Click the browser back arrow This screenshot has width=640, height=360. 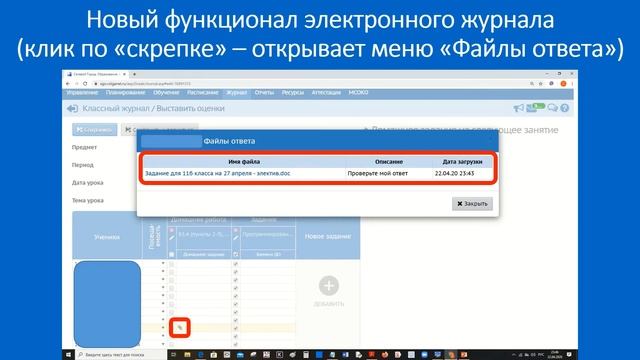tap(68, 84)
